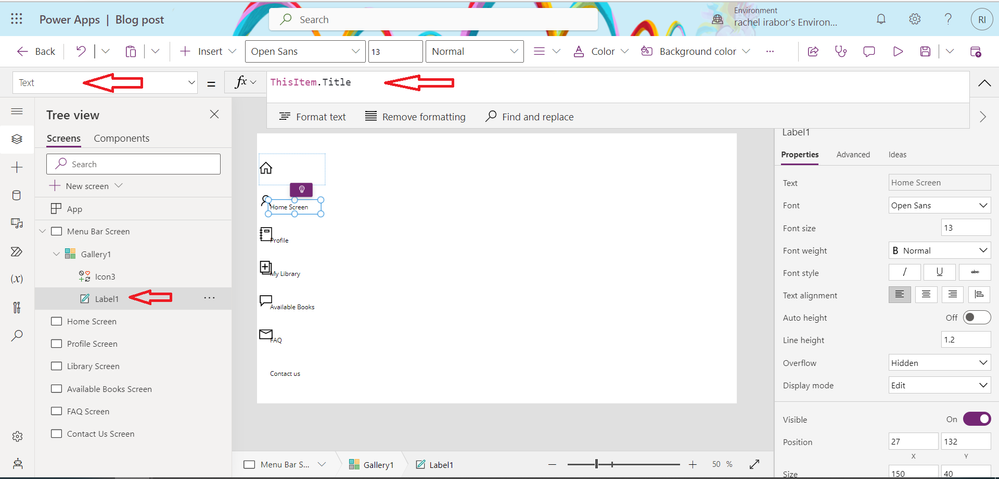
Task: Switch to the Properties tab
Action: point(800,154)
